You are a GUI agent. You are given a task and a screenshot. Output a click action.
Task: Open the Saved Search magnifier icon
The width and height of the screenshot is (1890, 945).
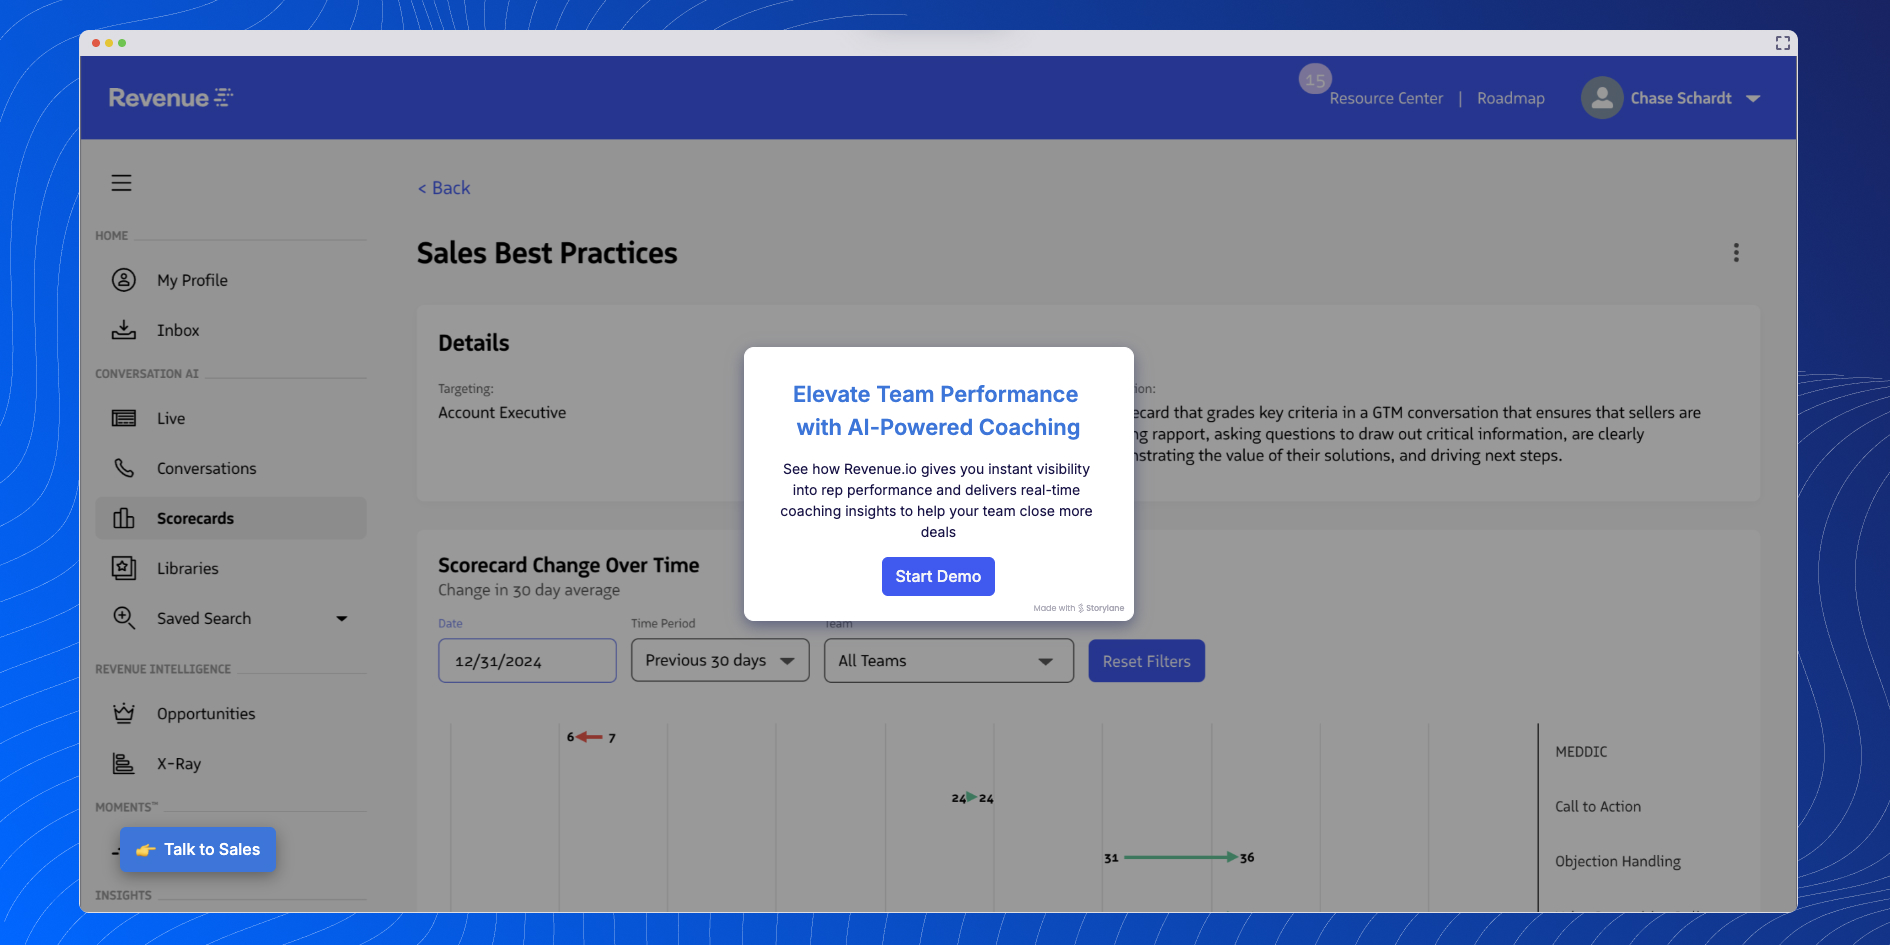(x=123, y=618)
